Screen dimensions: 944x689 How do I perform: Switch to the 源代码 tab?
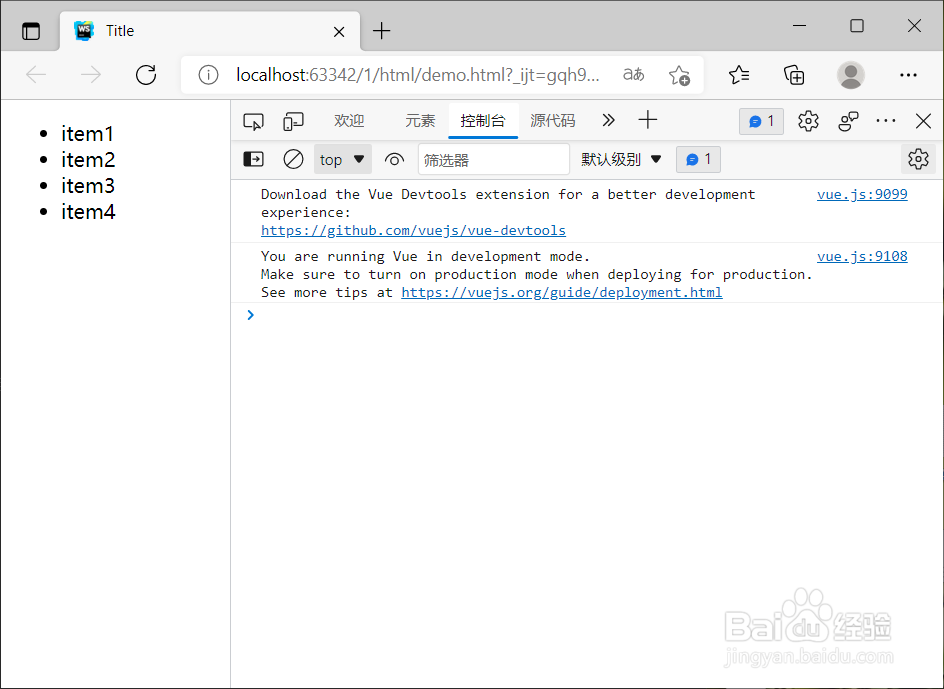pyautogui.click(x=553, y=120)
